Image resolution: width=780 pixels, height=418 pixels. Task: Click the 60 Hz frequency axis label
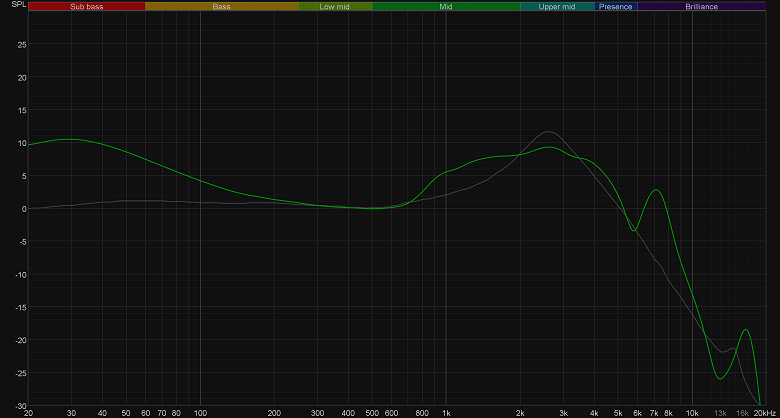click(146, 413)
